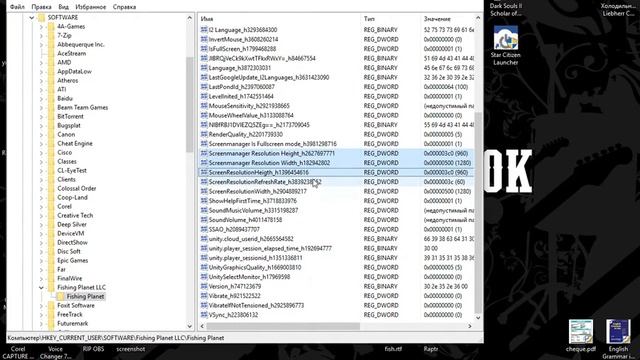This screenshot has height=360, width=640.
Task: Select the Bugsplat key
Action: click(69, 125)
